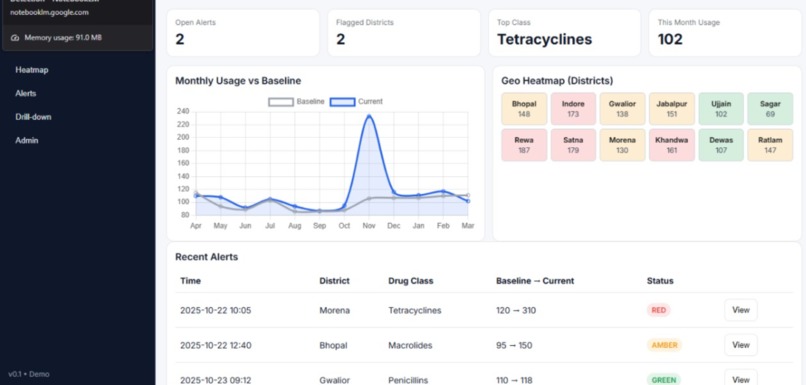This screenshot has height=385, width=806.
Task: Go to the Drill-down page
Action: click(x=33, y=117)
